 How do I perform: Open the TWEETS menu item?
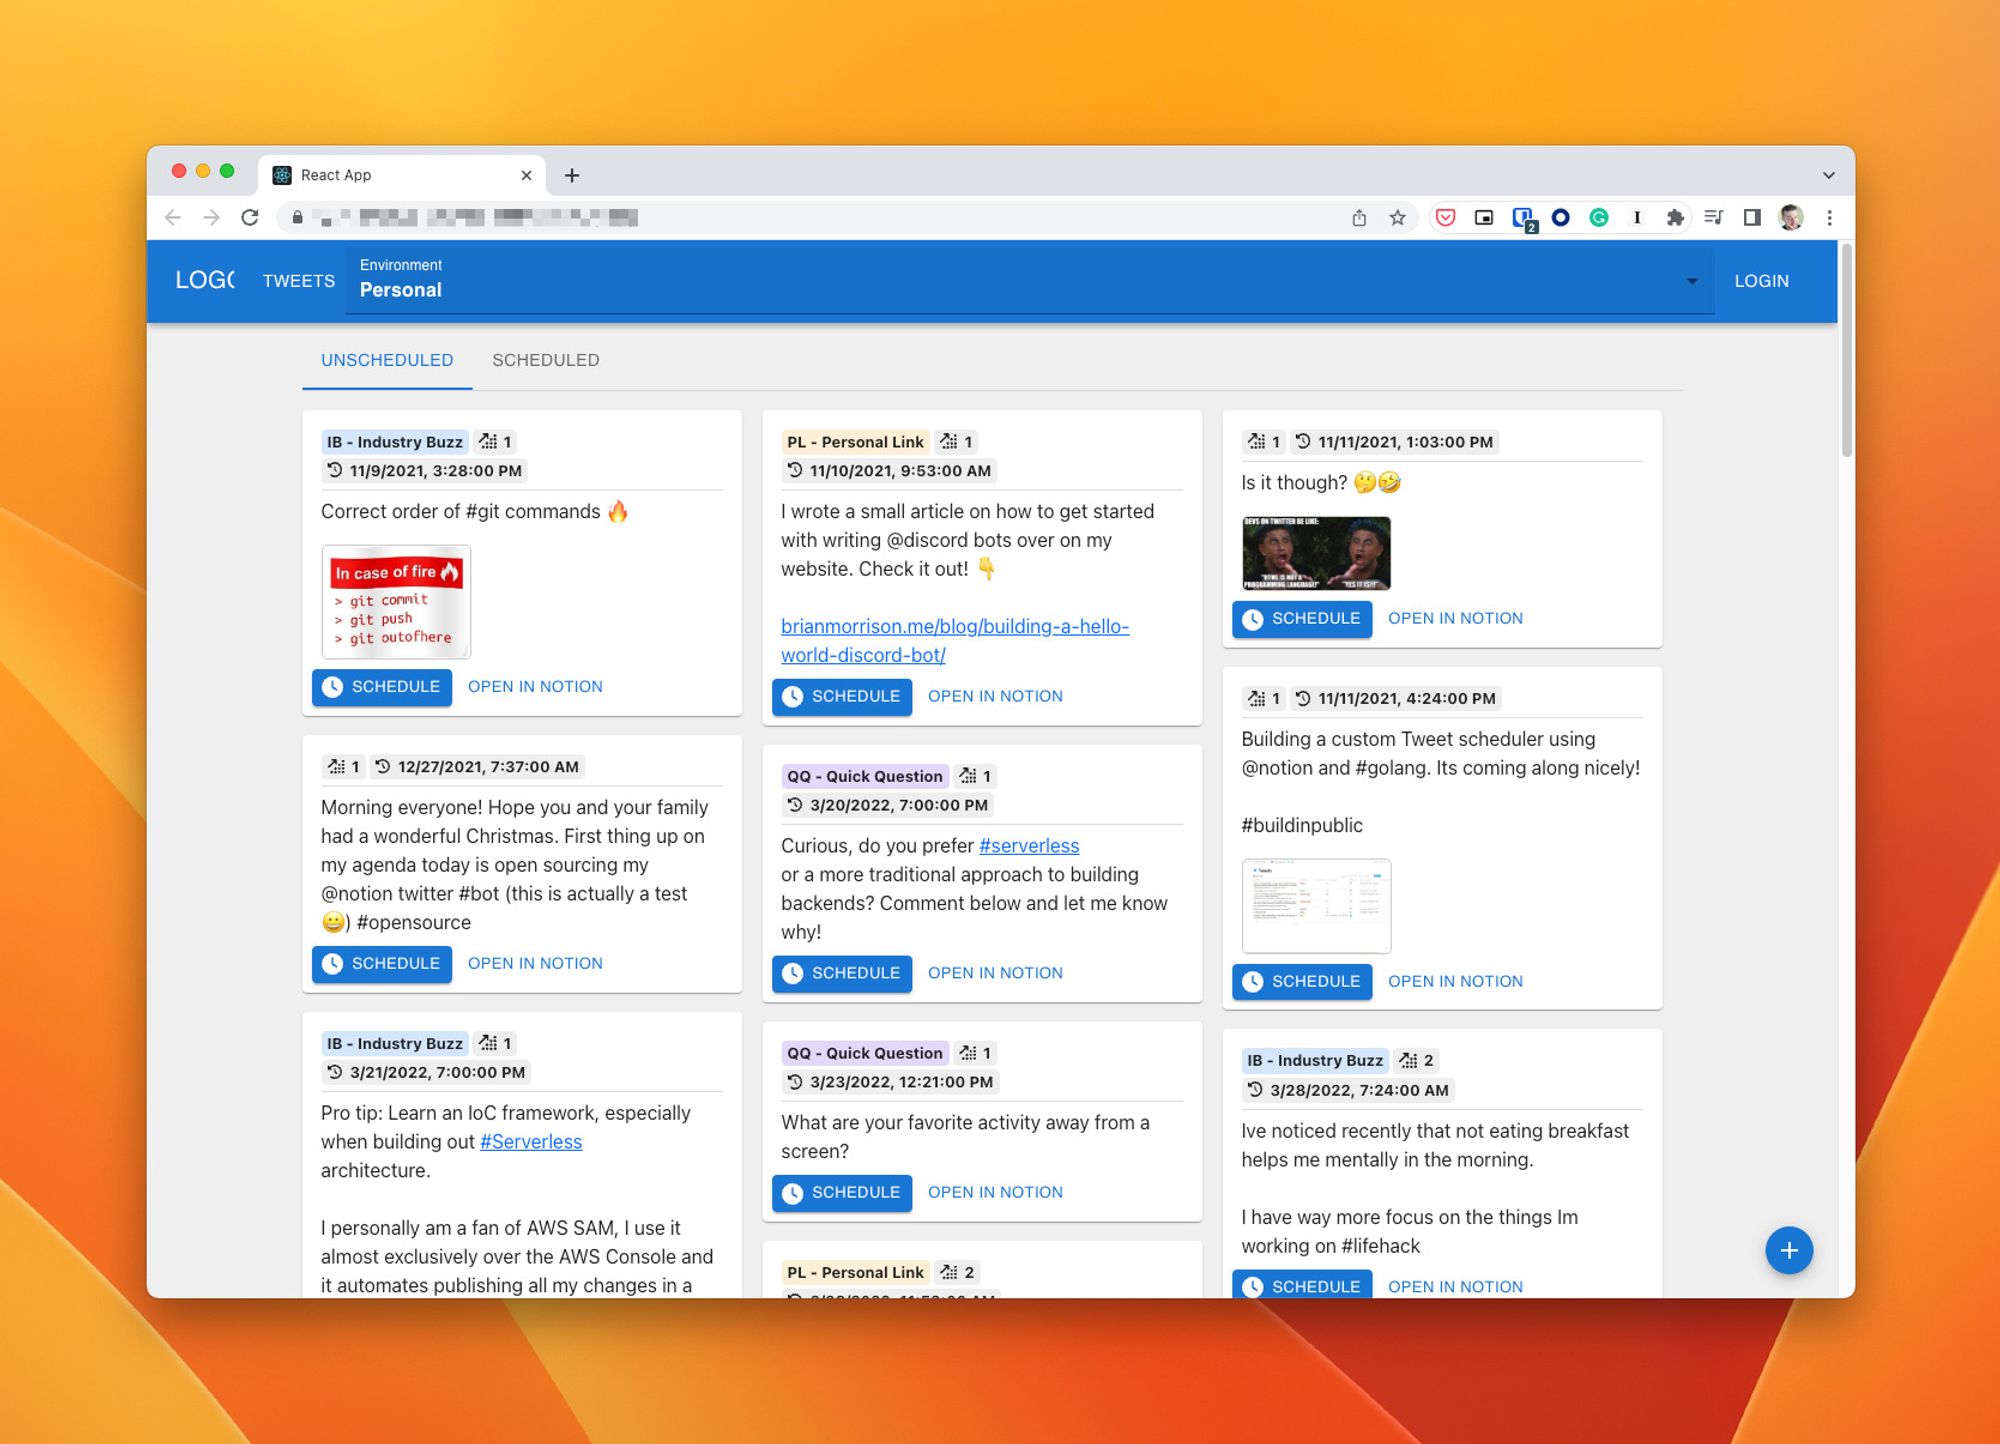299,281
